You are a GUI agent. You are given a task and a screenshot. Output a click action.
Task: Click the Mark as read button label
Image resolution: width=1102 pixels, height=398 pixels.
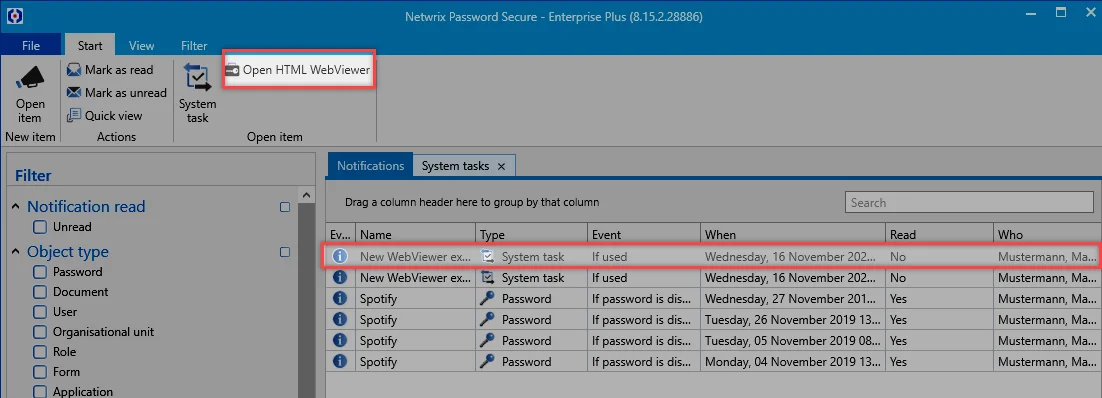(x=119, y=70)
